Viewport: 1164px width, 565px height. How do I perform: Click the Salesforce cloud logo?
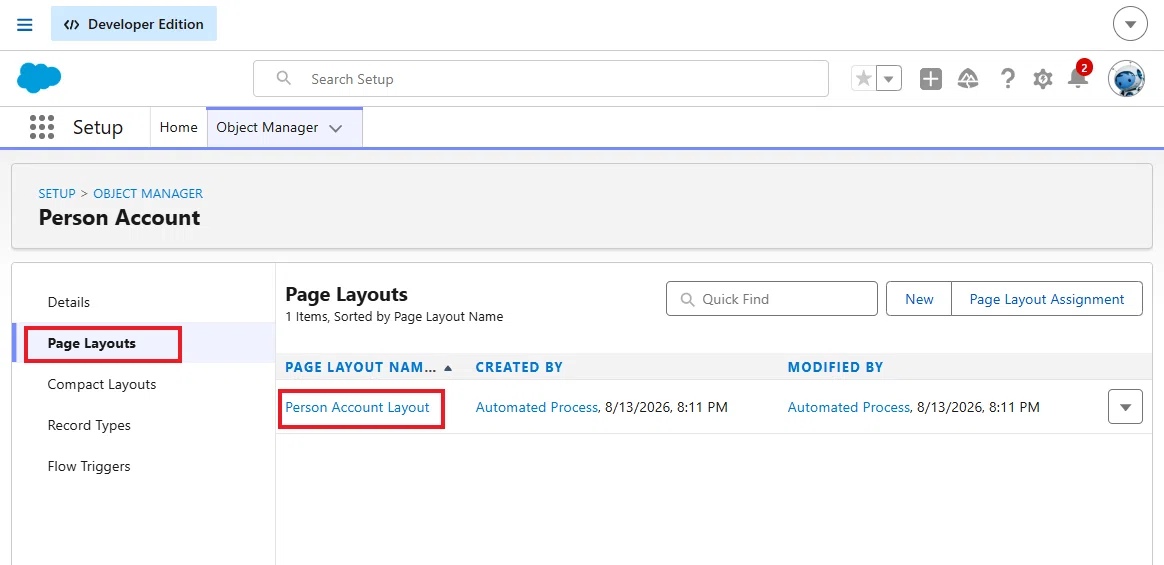point(39,78)
